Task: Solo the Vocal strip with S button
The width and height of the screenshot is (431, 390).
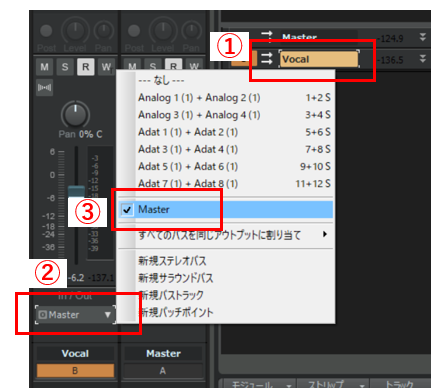Action: 65,67
